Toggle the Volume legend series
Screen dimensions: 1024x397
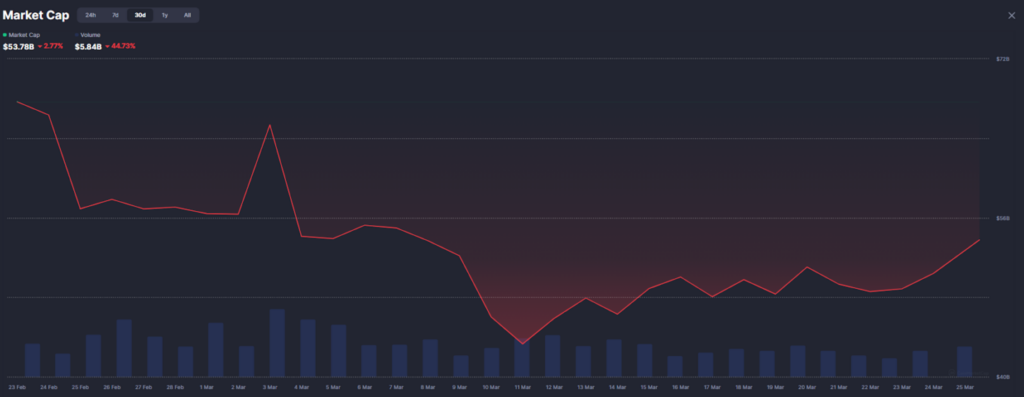88,35
